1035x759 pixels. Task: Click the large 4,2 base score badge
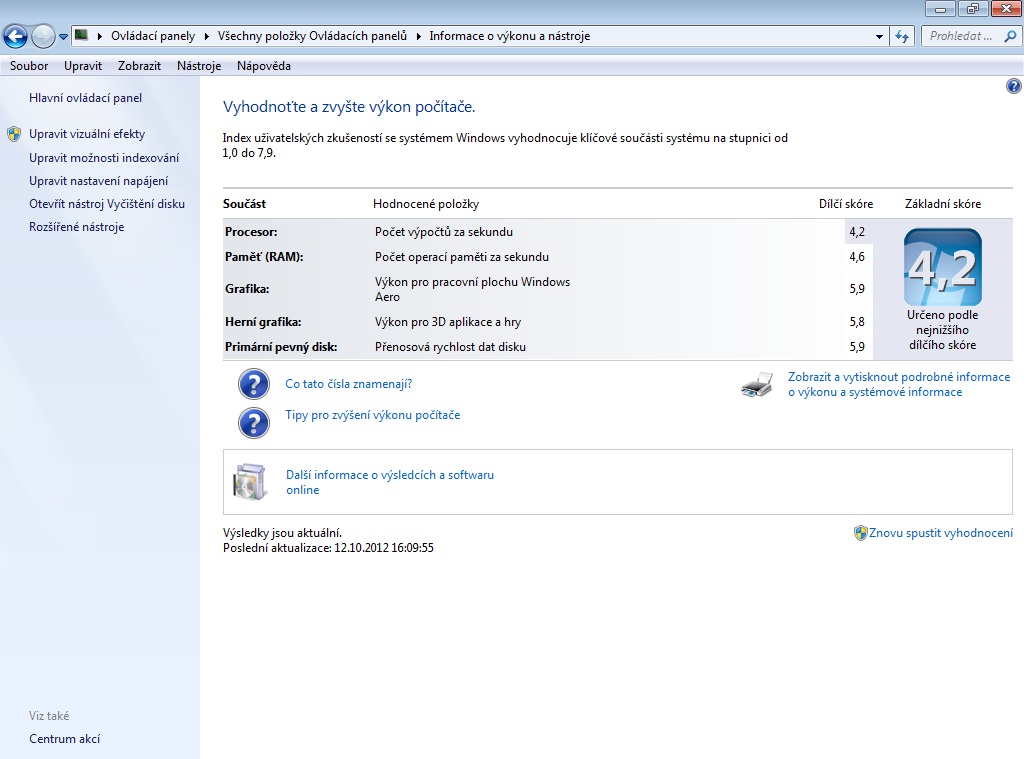click(x=943, y=267)
